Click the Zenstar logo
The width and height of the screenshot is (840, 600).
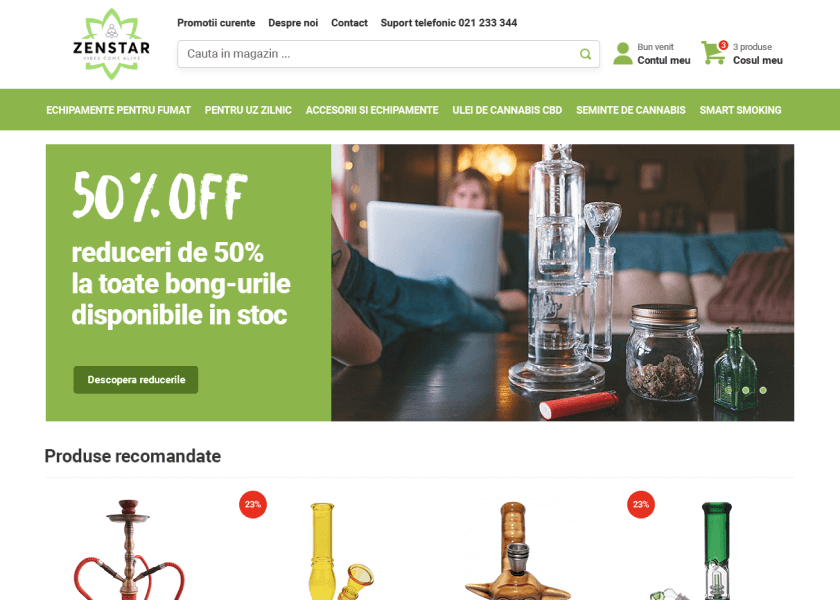111,44
